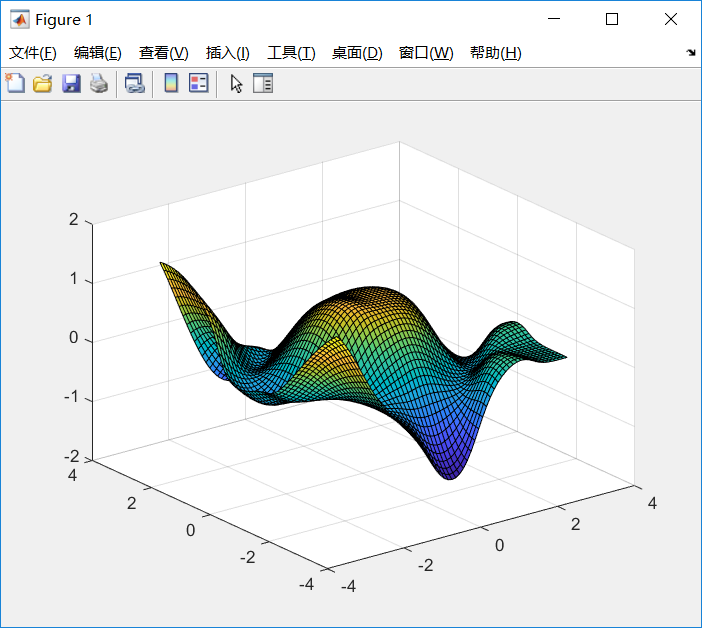Close the Figure 1 window
The height and width of the screenshot is (628, 702).
coord(671,19)
